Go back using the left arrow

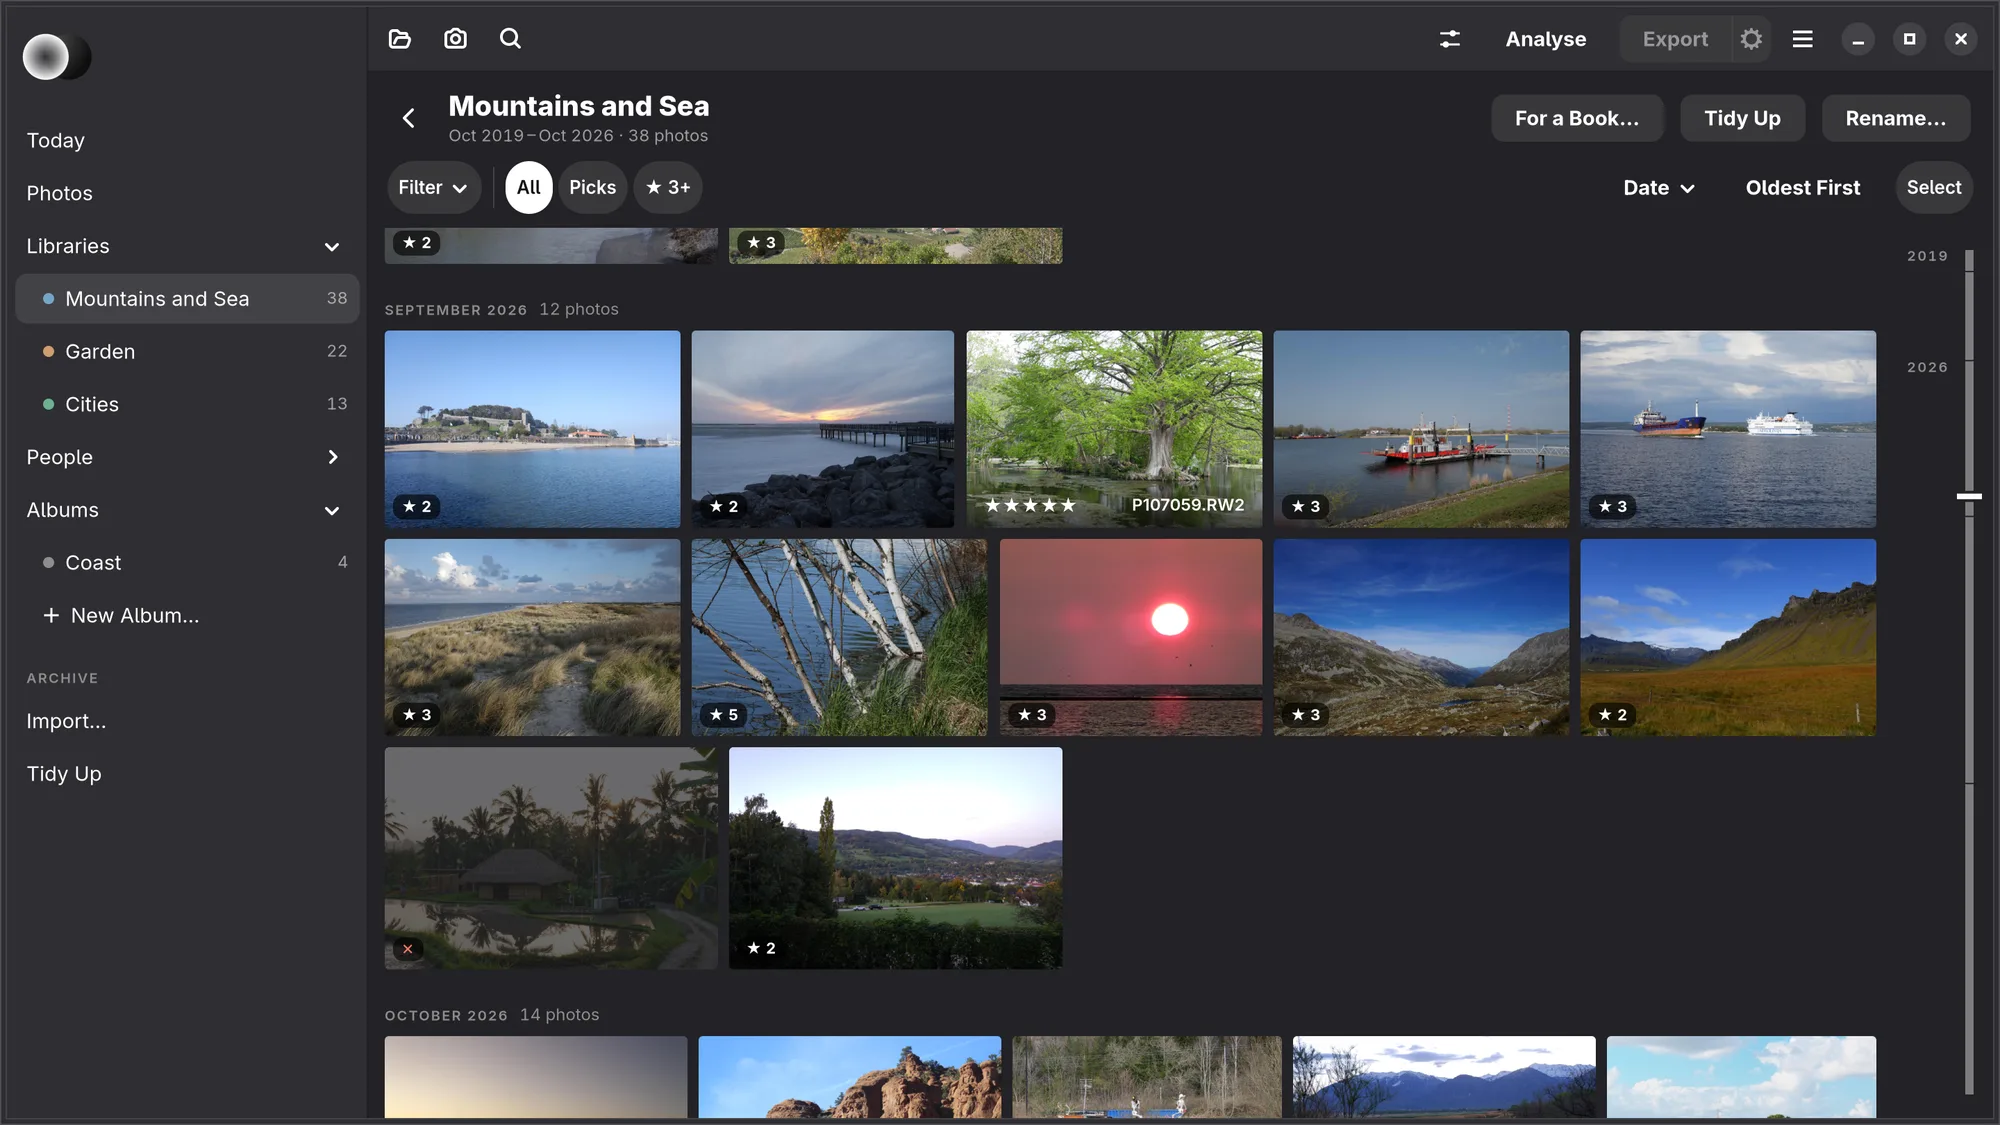[x=408, y=118]
